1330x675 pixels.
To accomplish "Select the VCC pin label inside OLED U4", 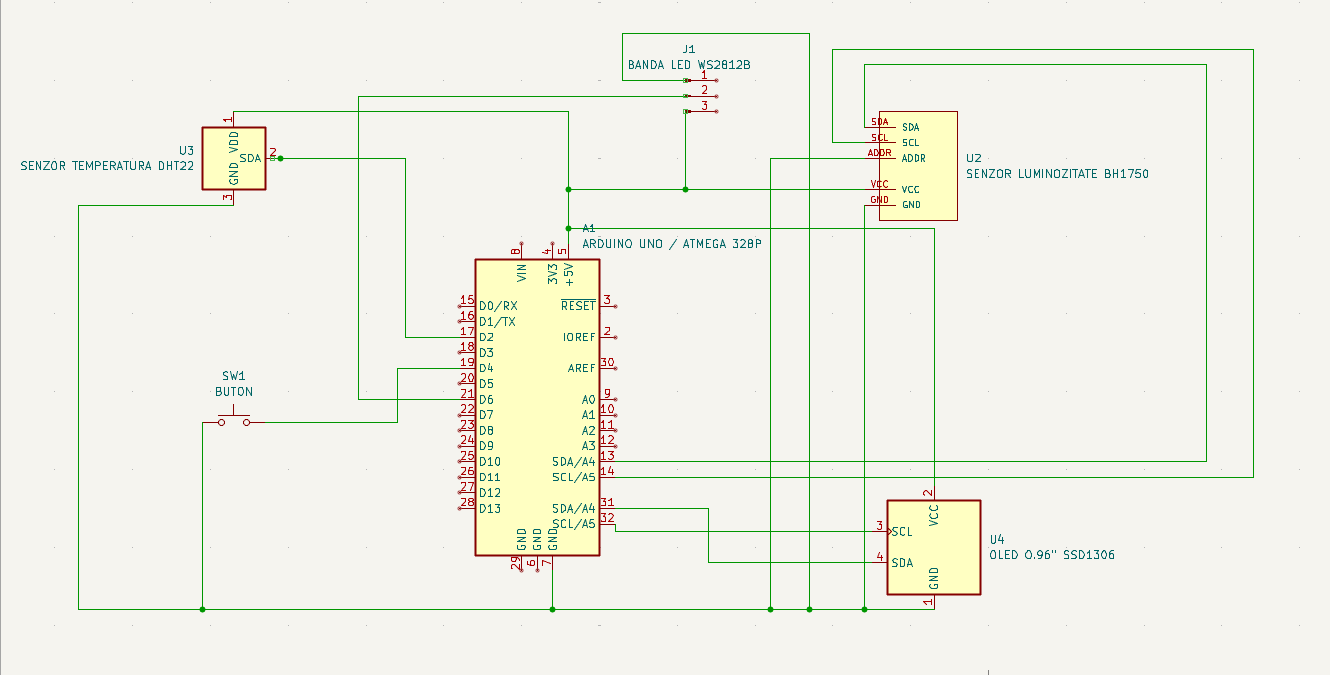I will 934,516.
